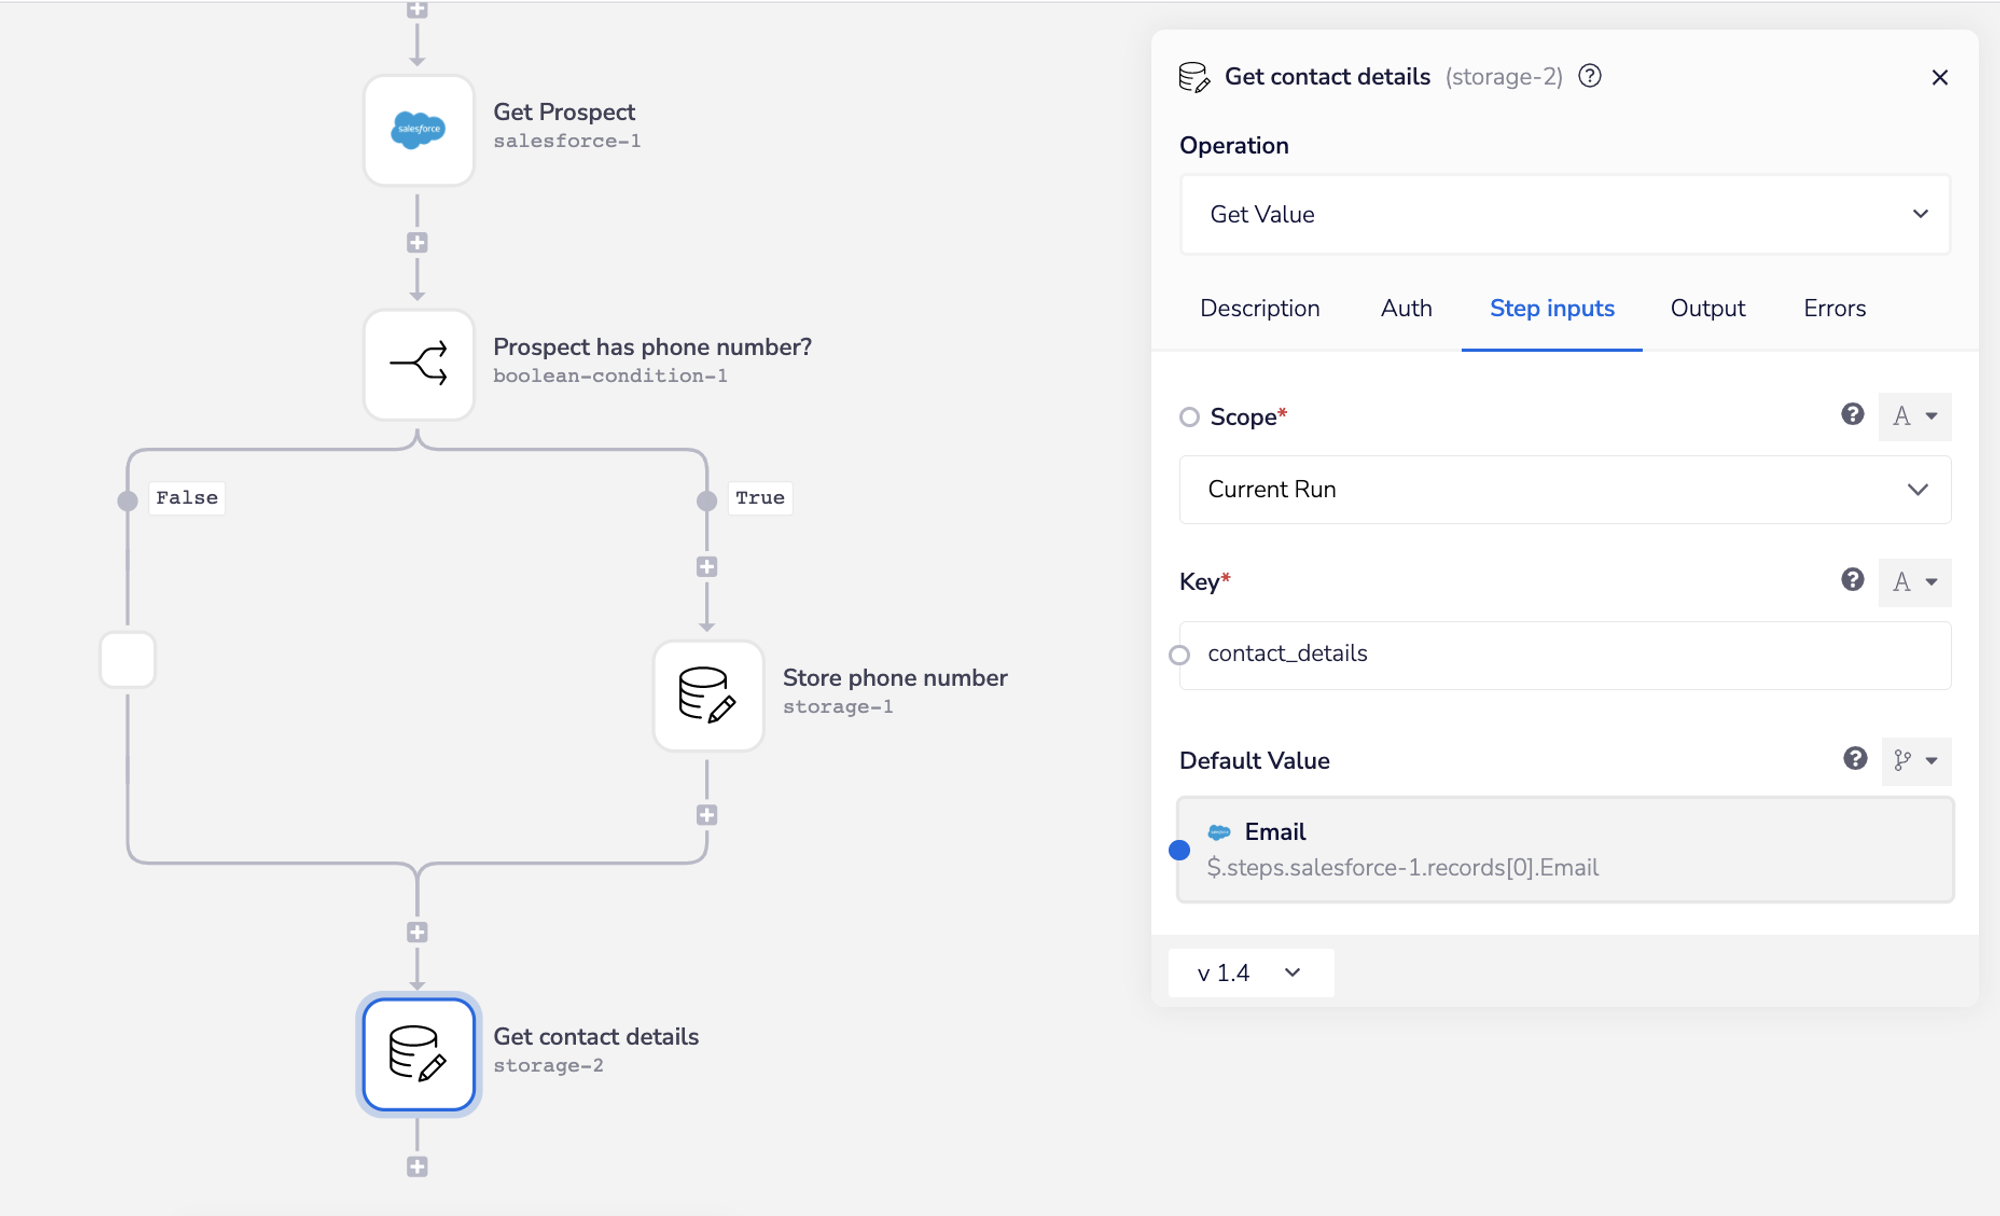Click the plus button below Get Prospect

pos(418,242)
